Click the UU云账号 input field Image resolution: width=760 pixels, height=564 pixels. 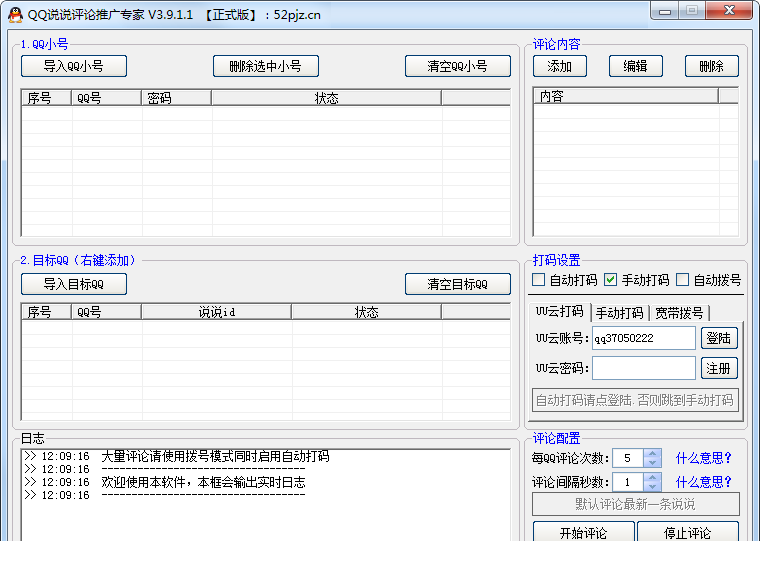[x=644, y=338]
